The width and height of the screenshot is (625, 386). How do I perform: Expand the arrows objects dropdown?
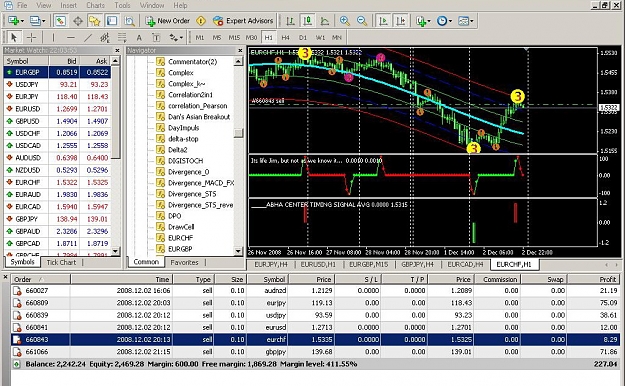[181, 37]
